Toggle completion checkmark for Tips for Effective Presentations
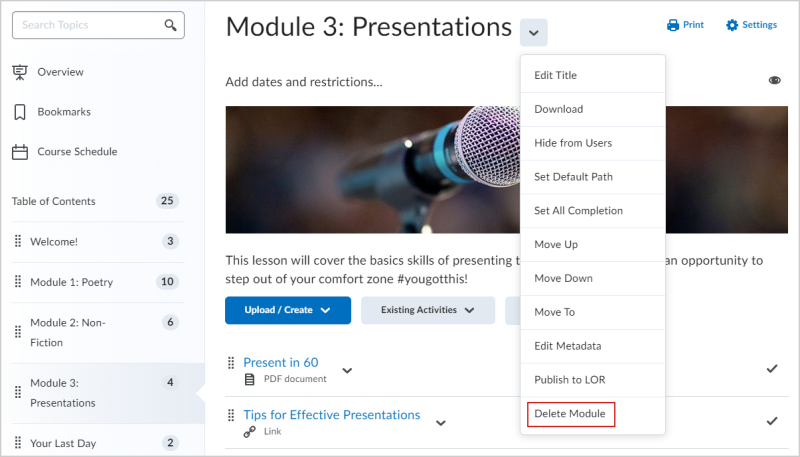800x457 pixels. point(772,421)
